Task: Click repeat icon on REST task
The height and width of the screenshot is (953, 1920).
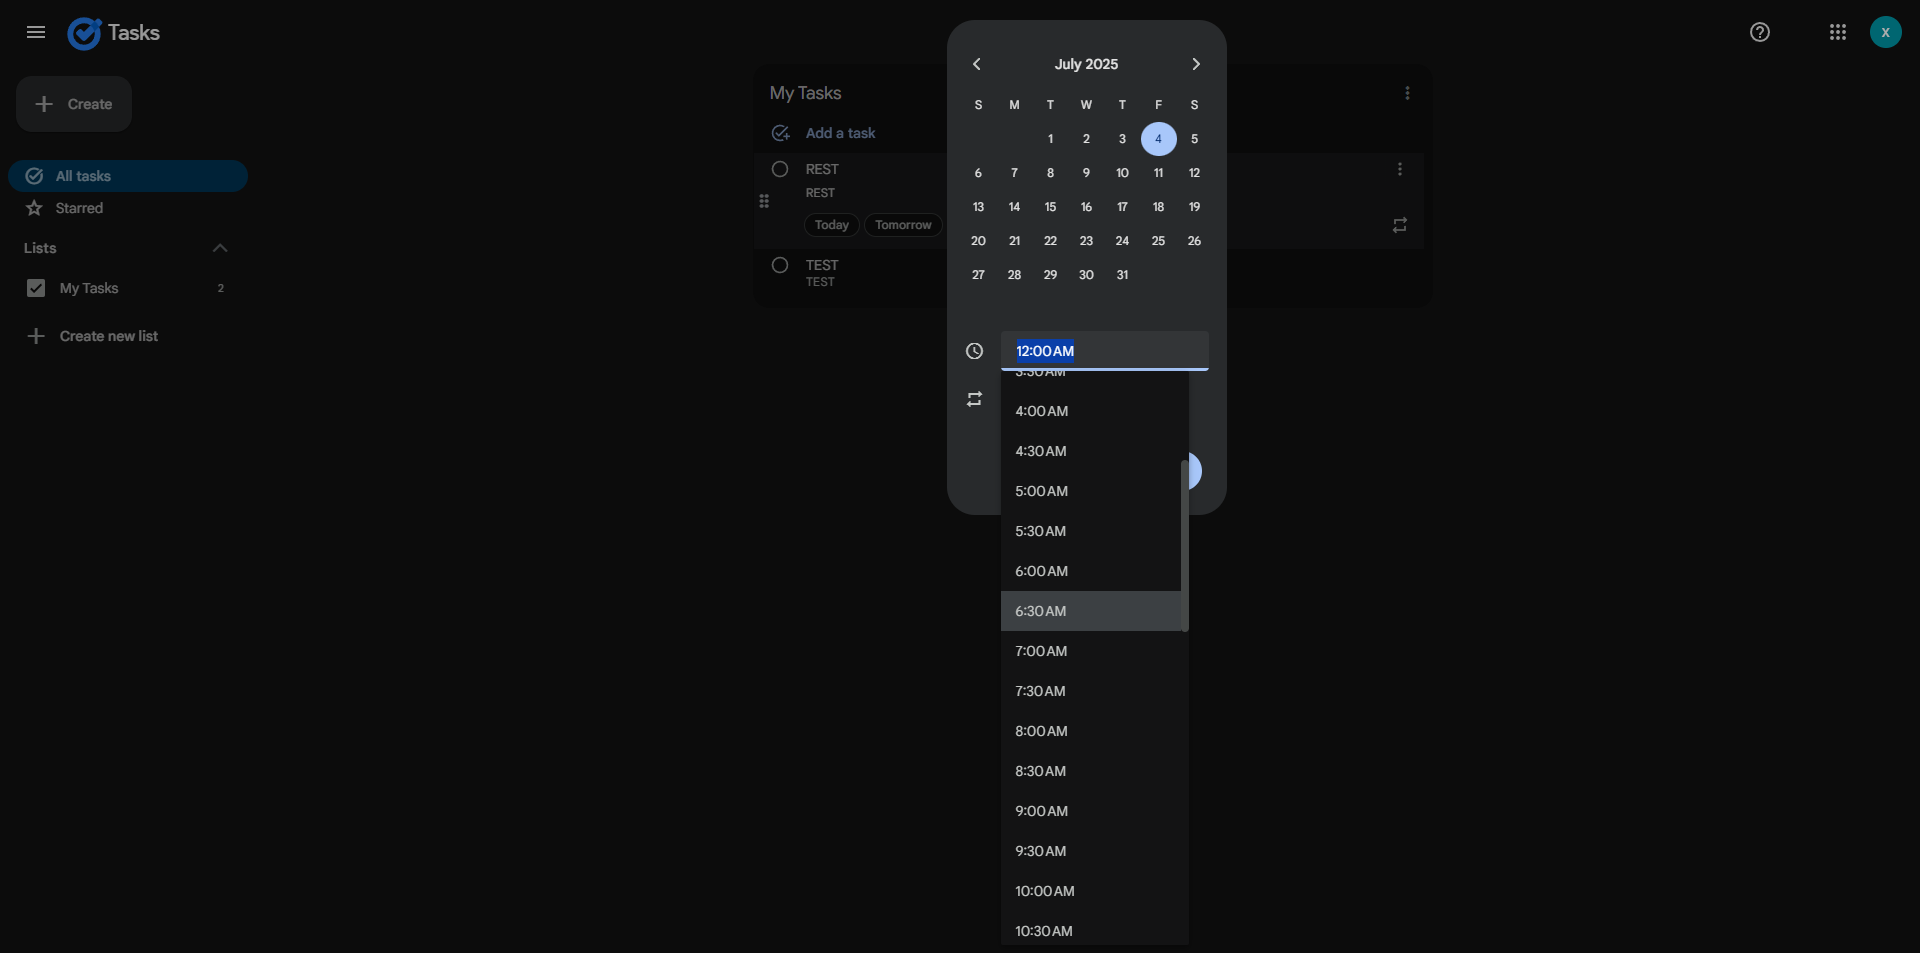Action: 1400,225
